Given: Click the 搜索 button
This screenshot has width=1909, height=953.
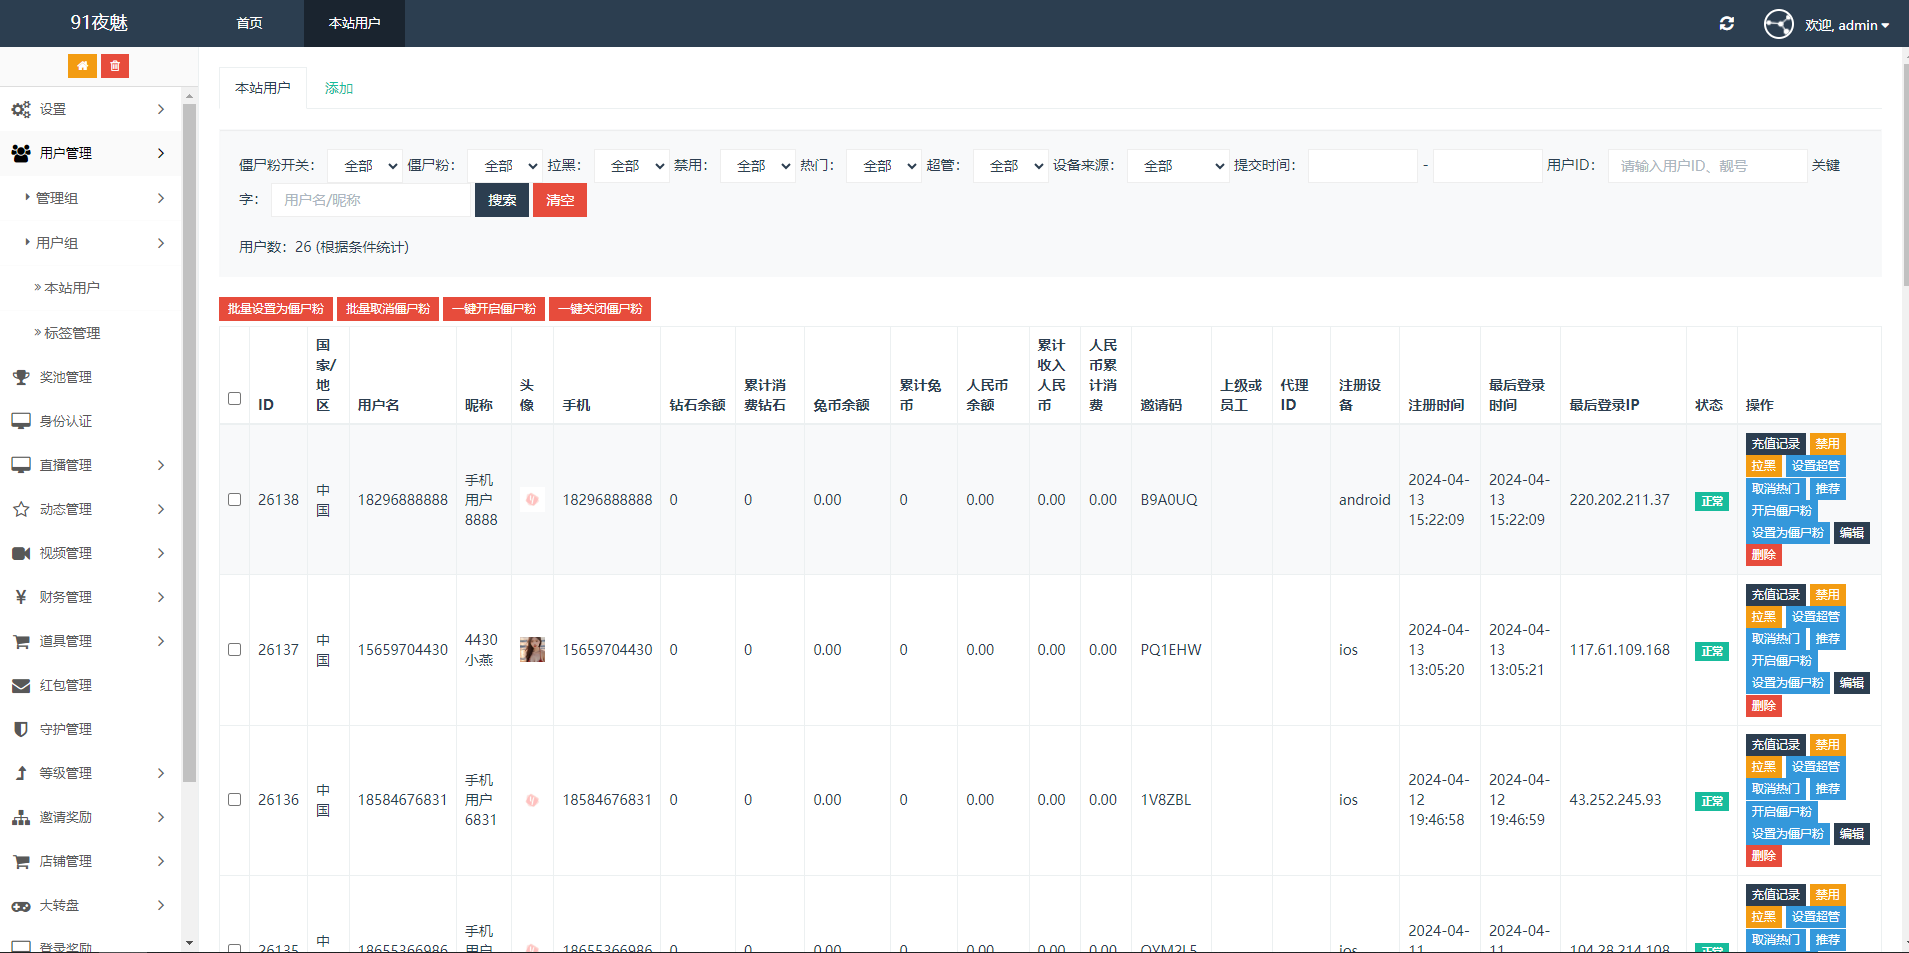Looking at the screenshot, I should [x=501, y=200].
